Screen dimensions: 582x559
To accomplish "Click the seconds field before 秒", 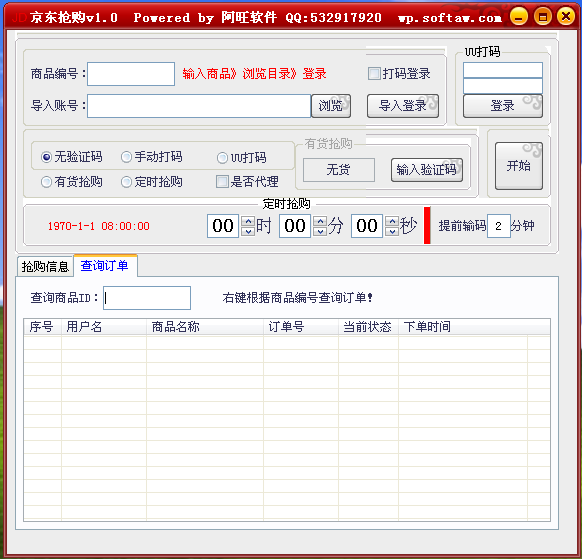I will coord(367,226).
